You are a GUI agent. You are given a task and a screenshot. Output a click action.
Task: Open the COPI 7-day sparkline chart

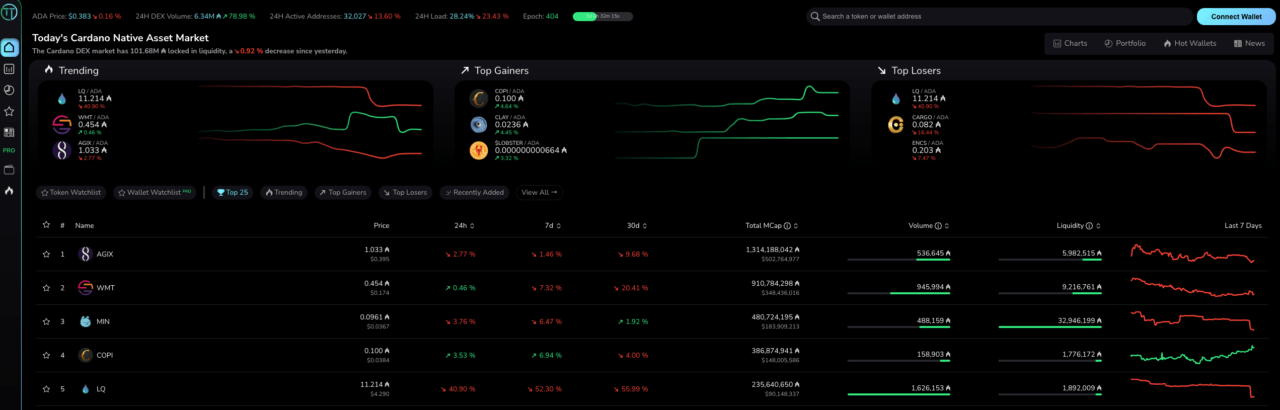[1192, 355]
